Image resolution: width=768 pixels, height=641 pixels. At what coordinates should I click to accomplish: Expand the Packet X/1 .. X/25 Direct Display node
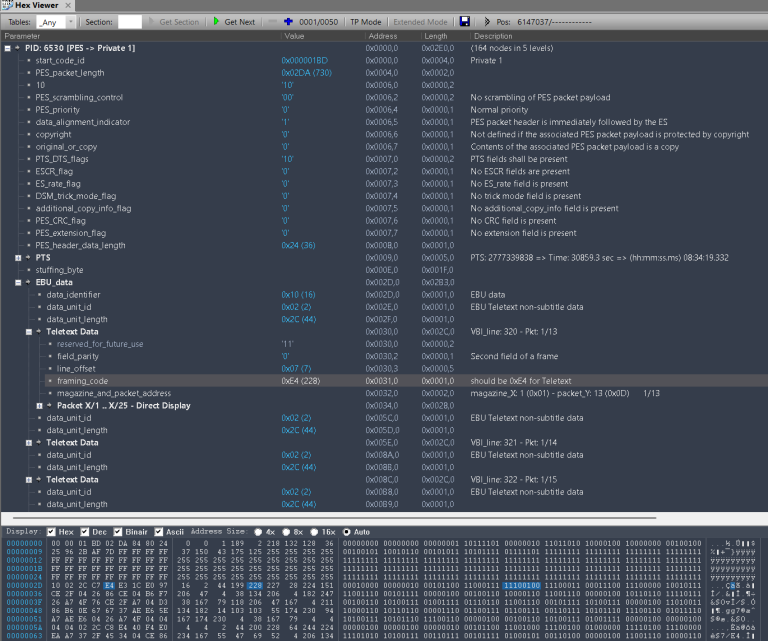coord(40,406)
